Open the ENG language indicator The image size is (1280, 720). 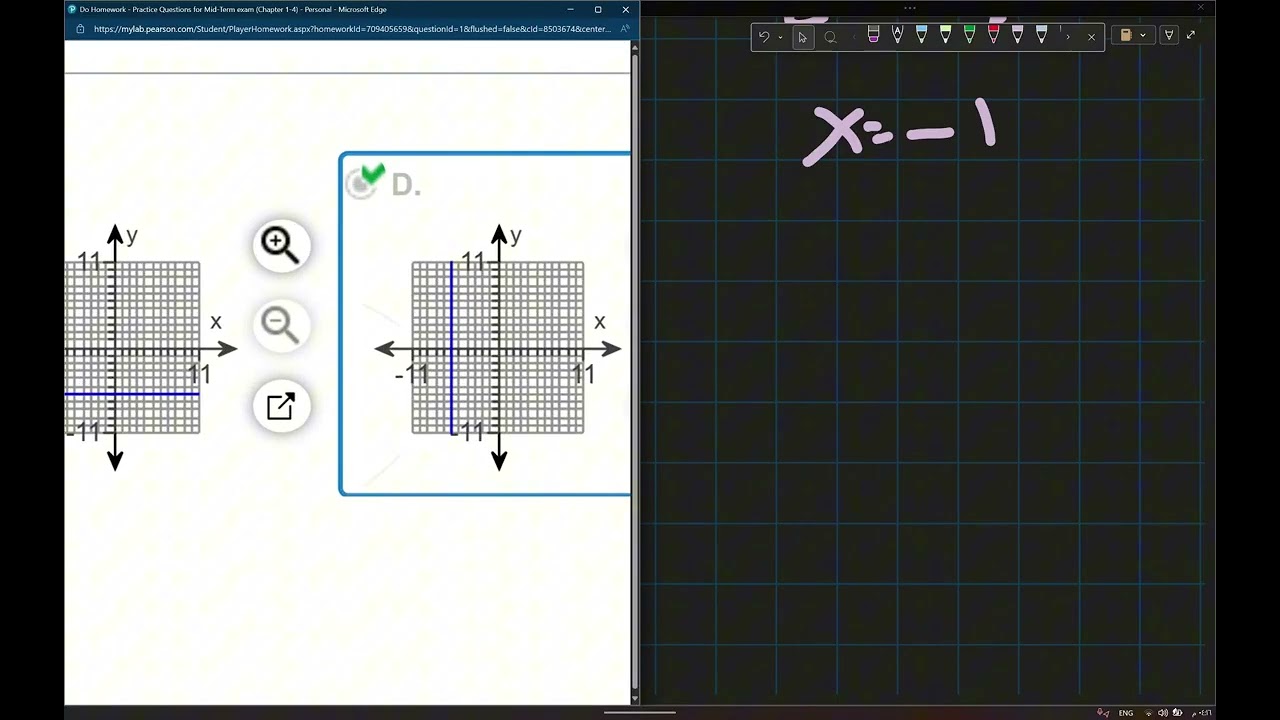pyautogui.click(x=1126, y=713)
